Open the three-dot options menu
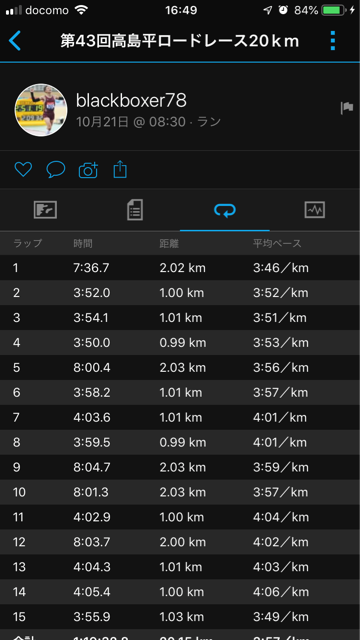The image size is (360, 640). click(333, 41)
